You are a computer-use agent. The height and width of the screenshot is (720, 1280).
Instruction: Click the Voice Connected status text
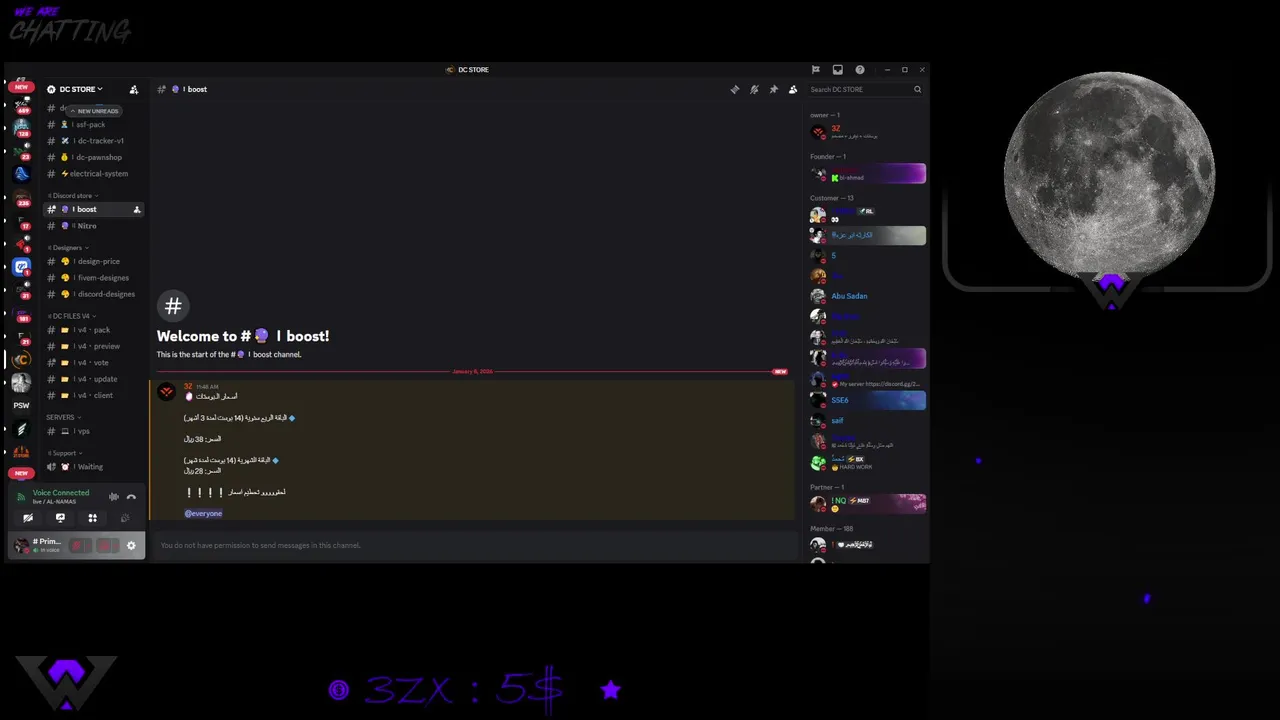(60, 492)
